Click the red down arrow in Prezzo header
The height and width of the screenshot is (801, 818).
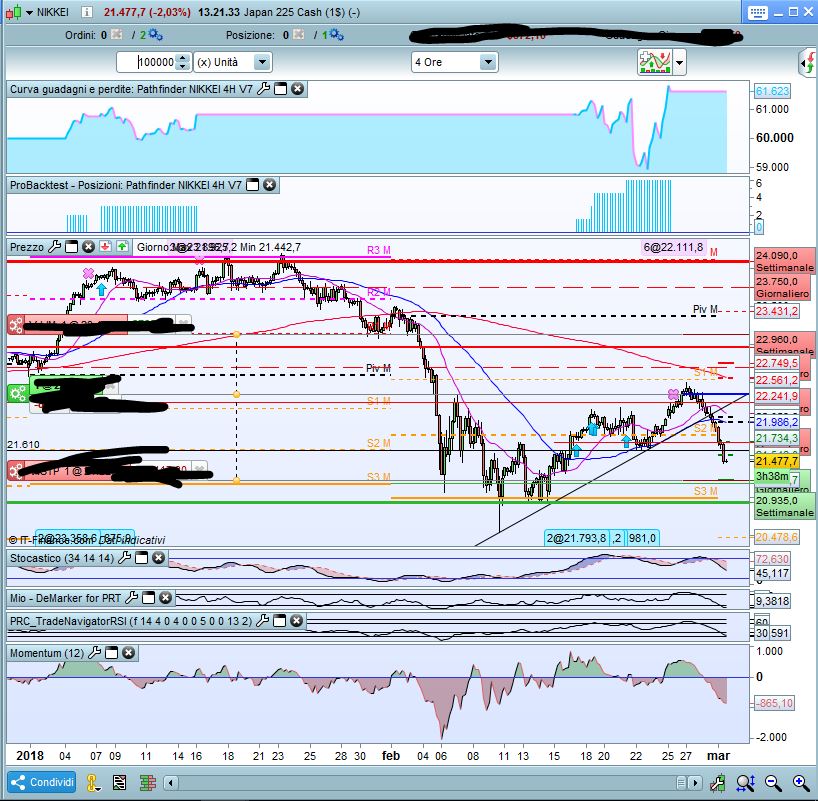[105, 246]
